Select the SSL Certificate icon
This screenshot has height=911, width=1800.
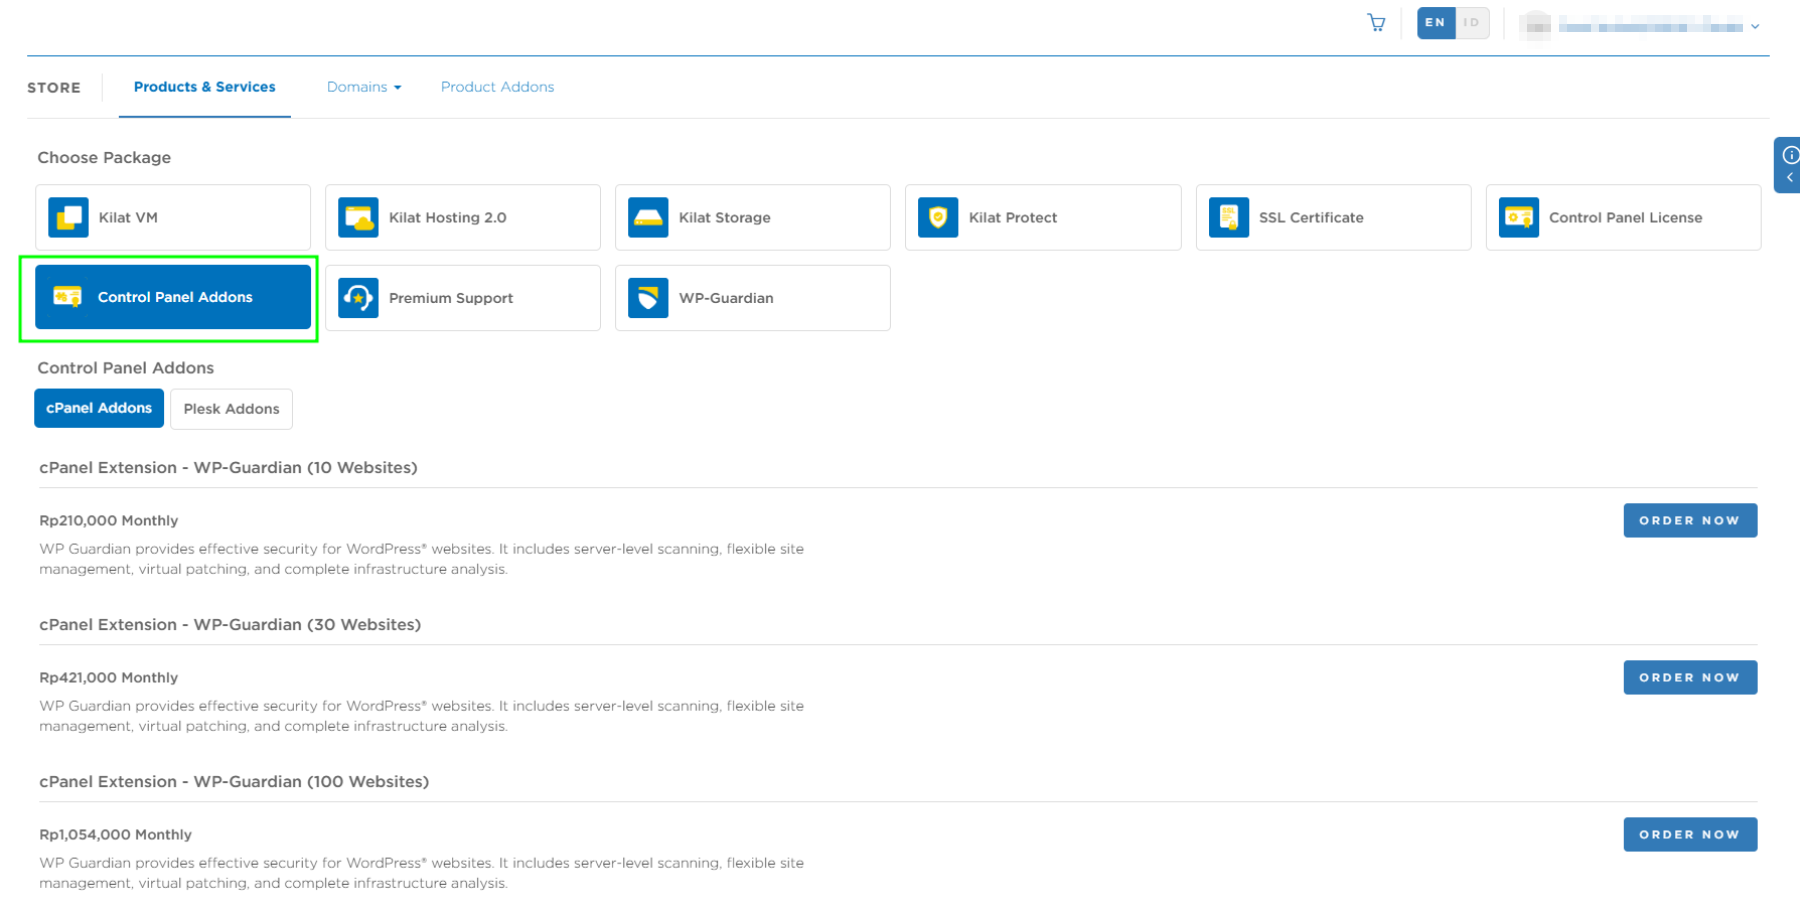click(1228, 217)
